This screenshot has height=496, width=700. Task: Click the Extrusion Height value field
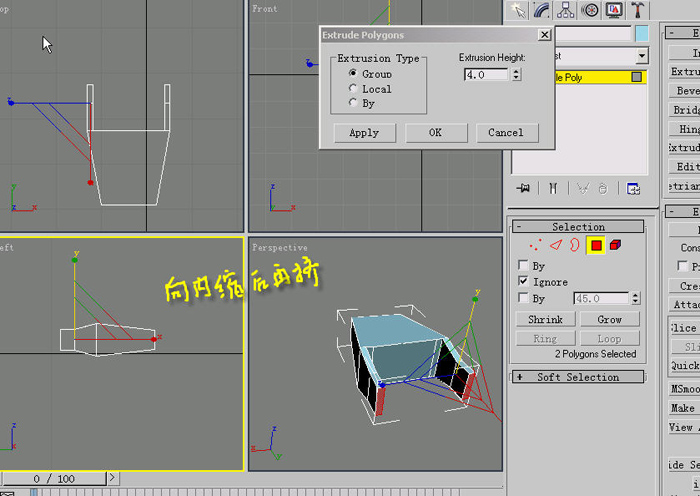point(486,75)
